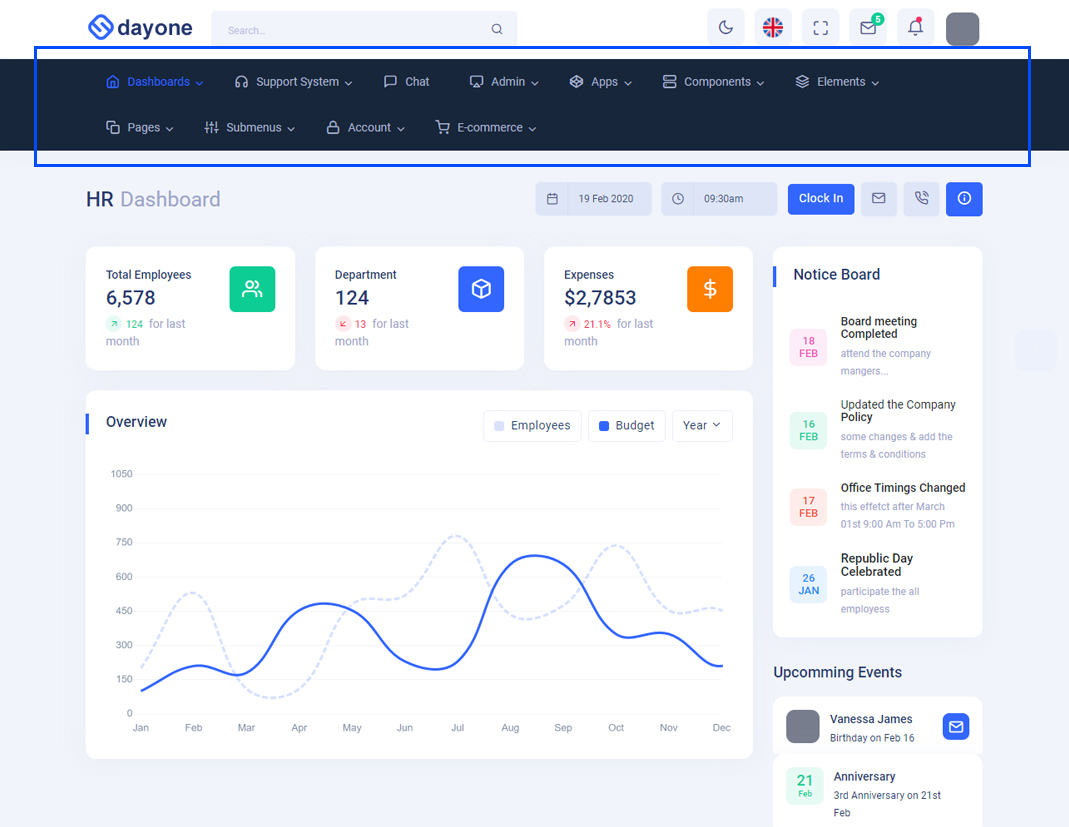Open the notifications bell
This screenshot has height=827, width=1069.
(x=915, y=28)
